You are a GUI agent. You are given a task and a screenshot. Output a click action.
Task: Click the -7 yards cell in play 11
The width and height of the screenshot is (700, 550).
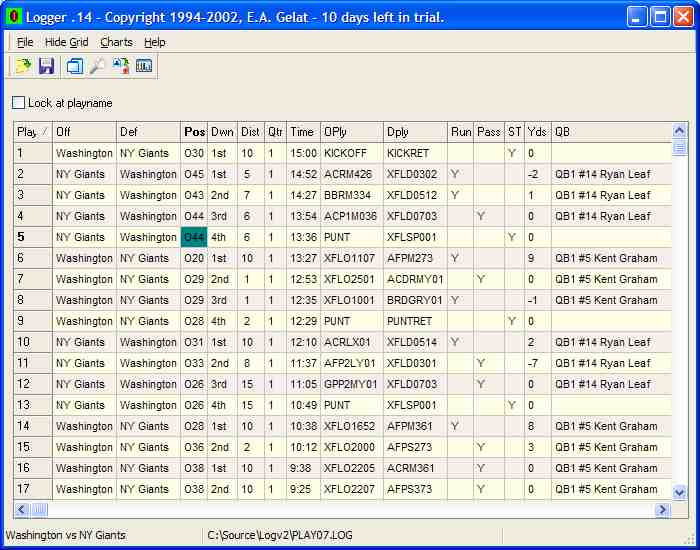[538, 363]
